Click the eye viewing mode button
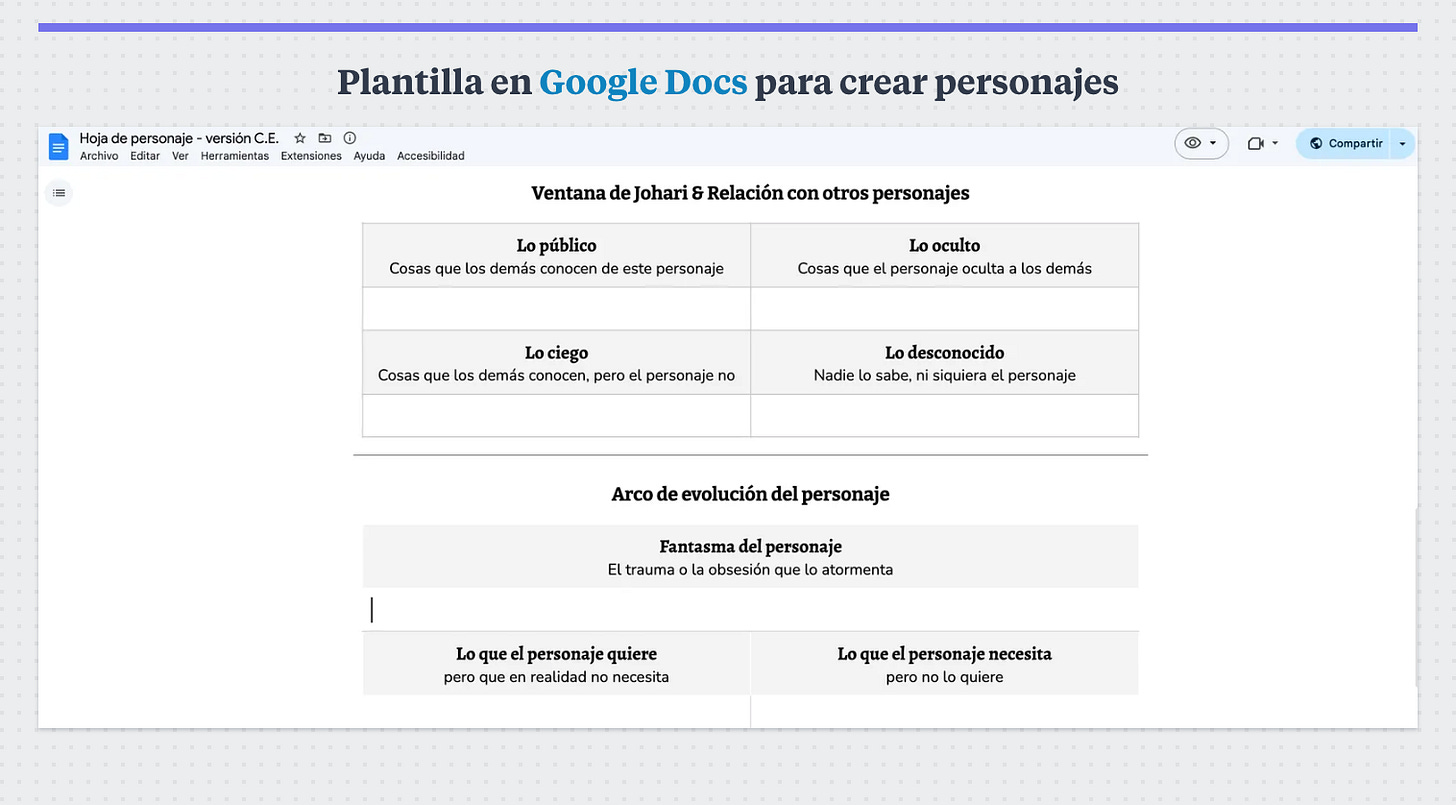Viewport: 1456px width, 805px height. (x=1192, y=143)
